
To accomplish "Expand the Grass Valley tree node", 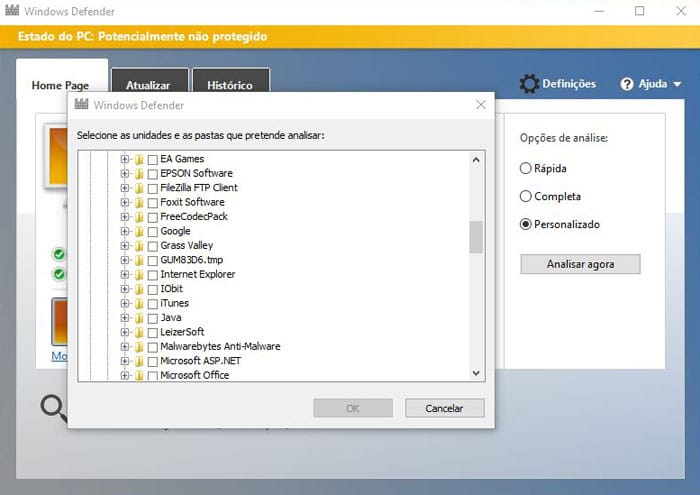I will tap(125, 245).
